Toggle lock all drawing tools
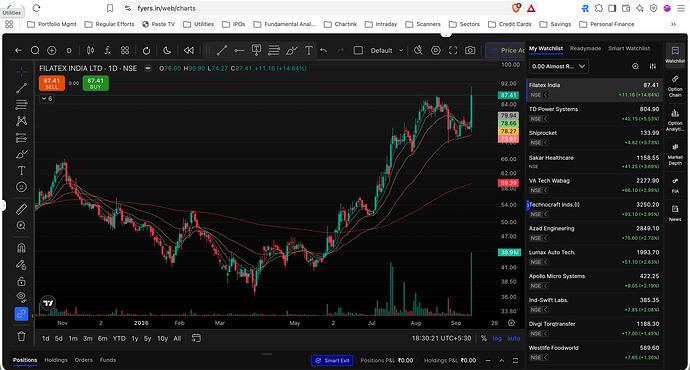This screenshot has height=370, width=690. 21,281
